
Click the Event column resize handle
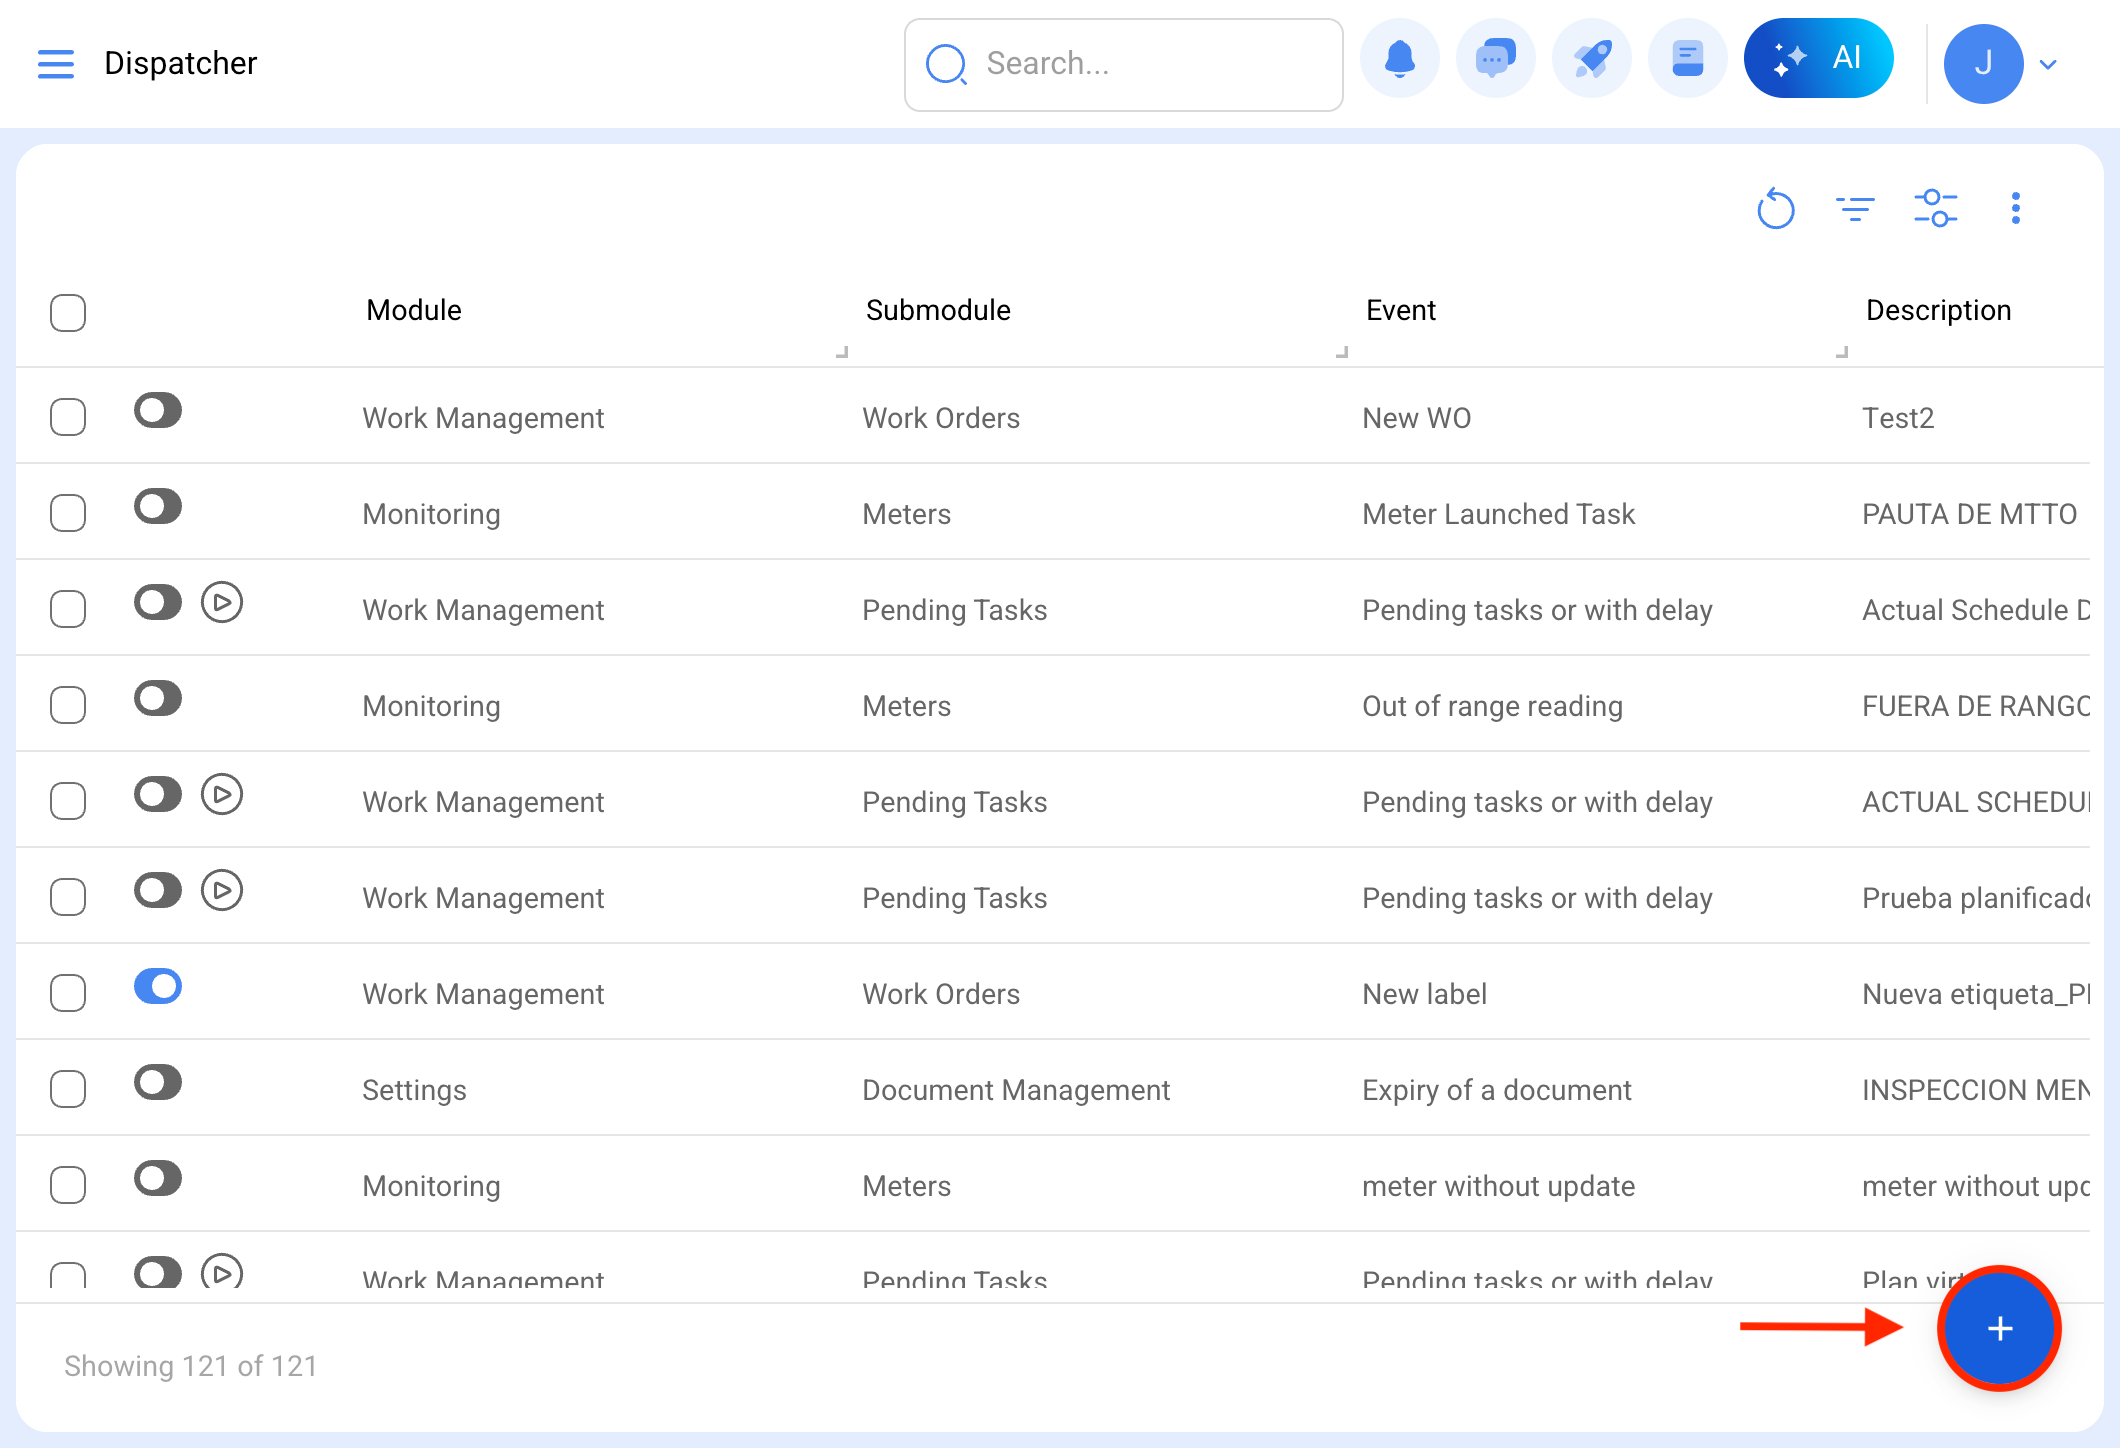tap(1842, 352)
